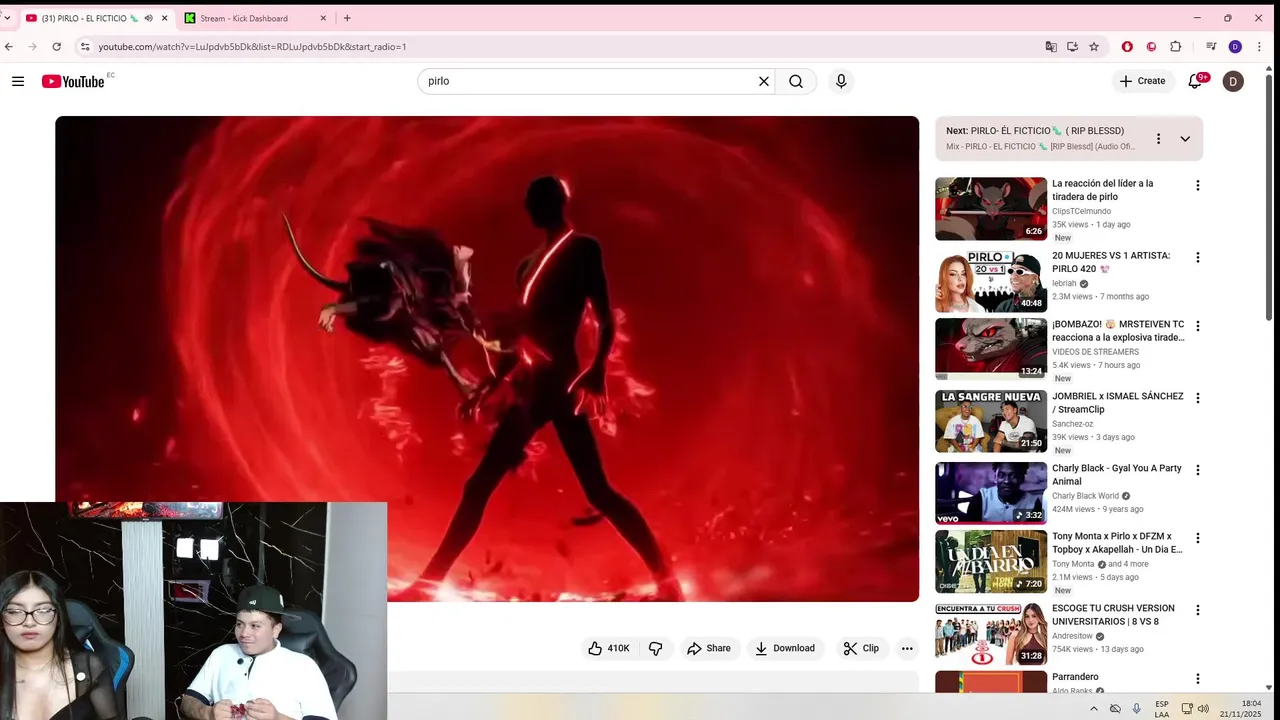Click the main video player
Image resolution: width=1280 pixels, height=720 pixels.
(487, 358)
